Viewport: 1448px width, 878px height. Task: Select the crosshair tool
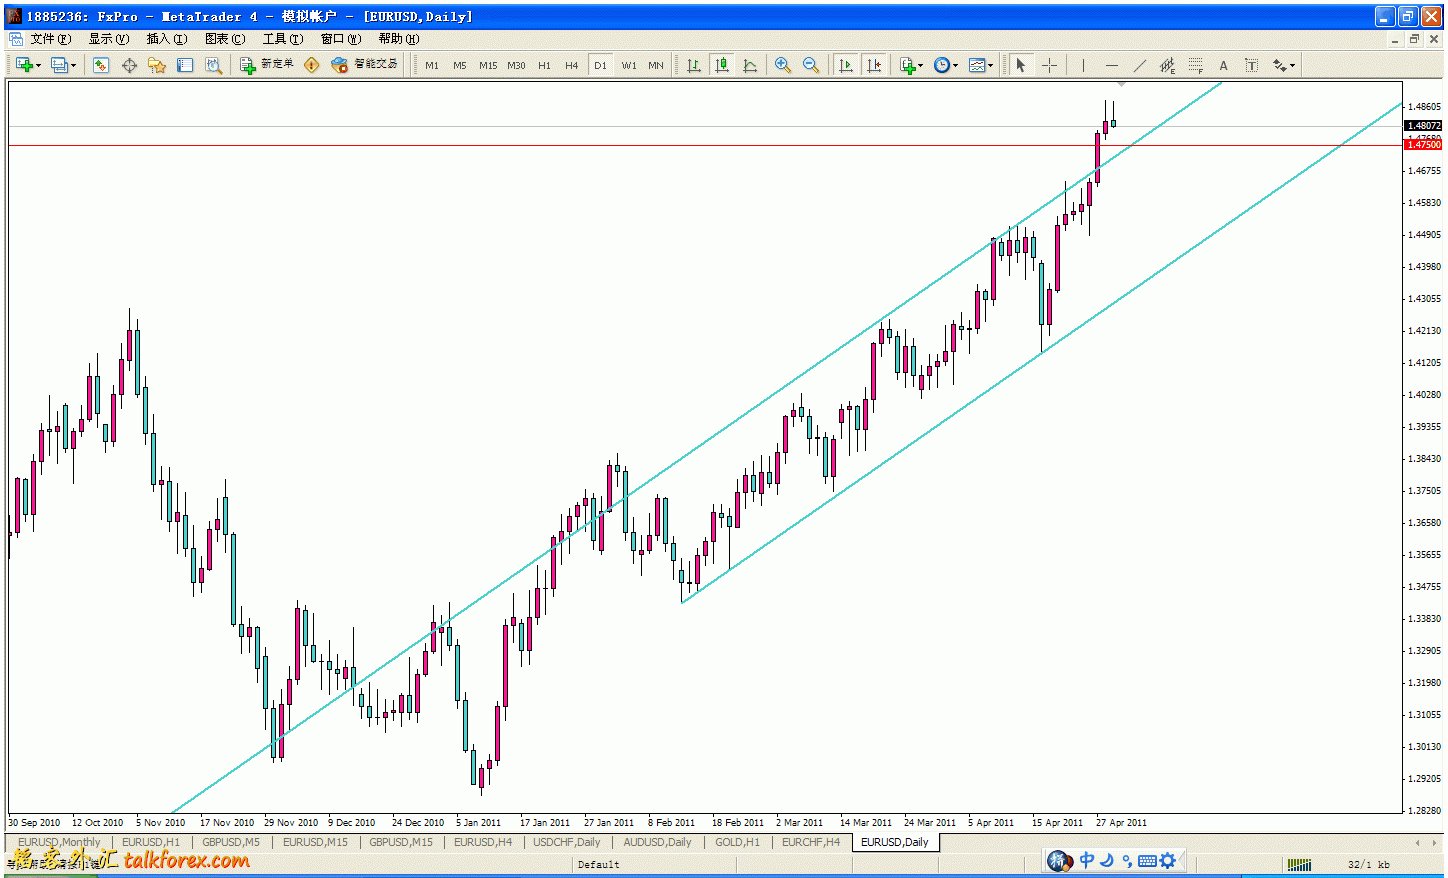[x=1049, y=65]
